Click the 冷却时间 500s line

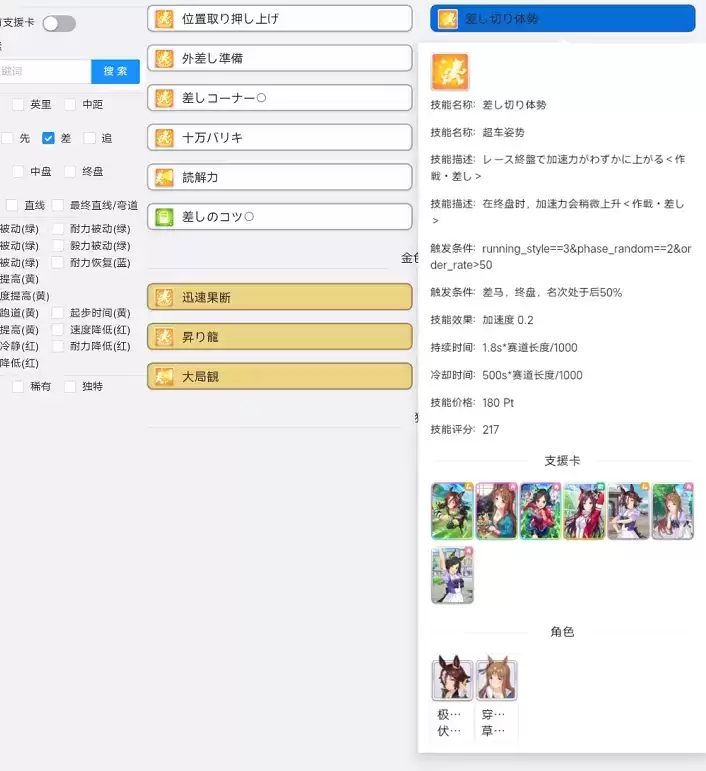(x=506, y=375)
